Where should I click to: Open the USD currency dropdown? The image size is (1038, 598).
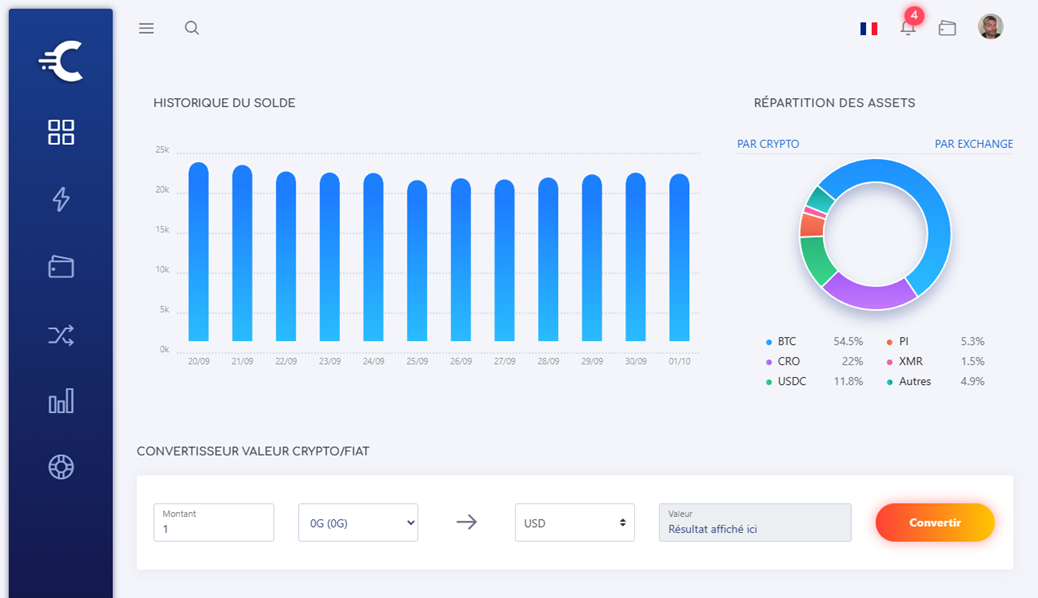coord(574,522)
